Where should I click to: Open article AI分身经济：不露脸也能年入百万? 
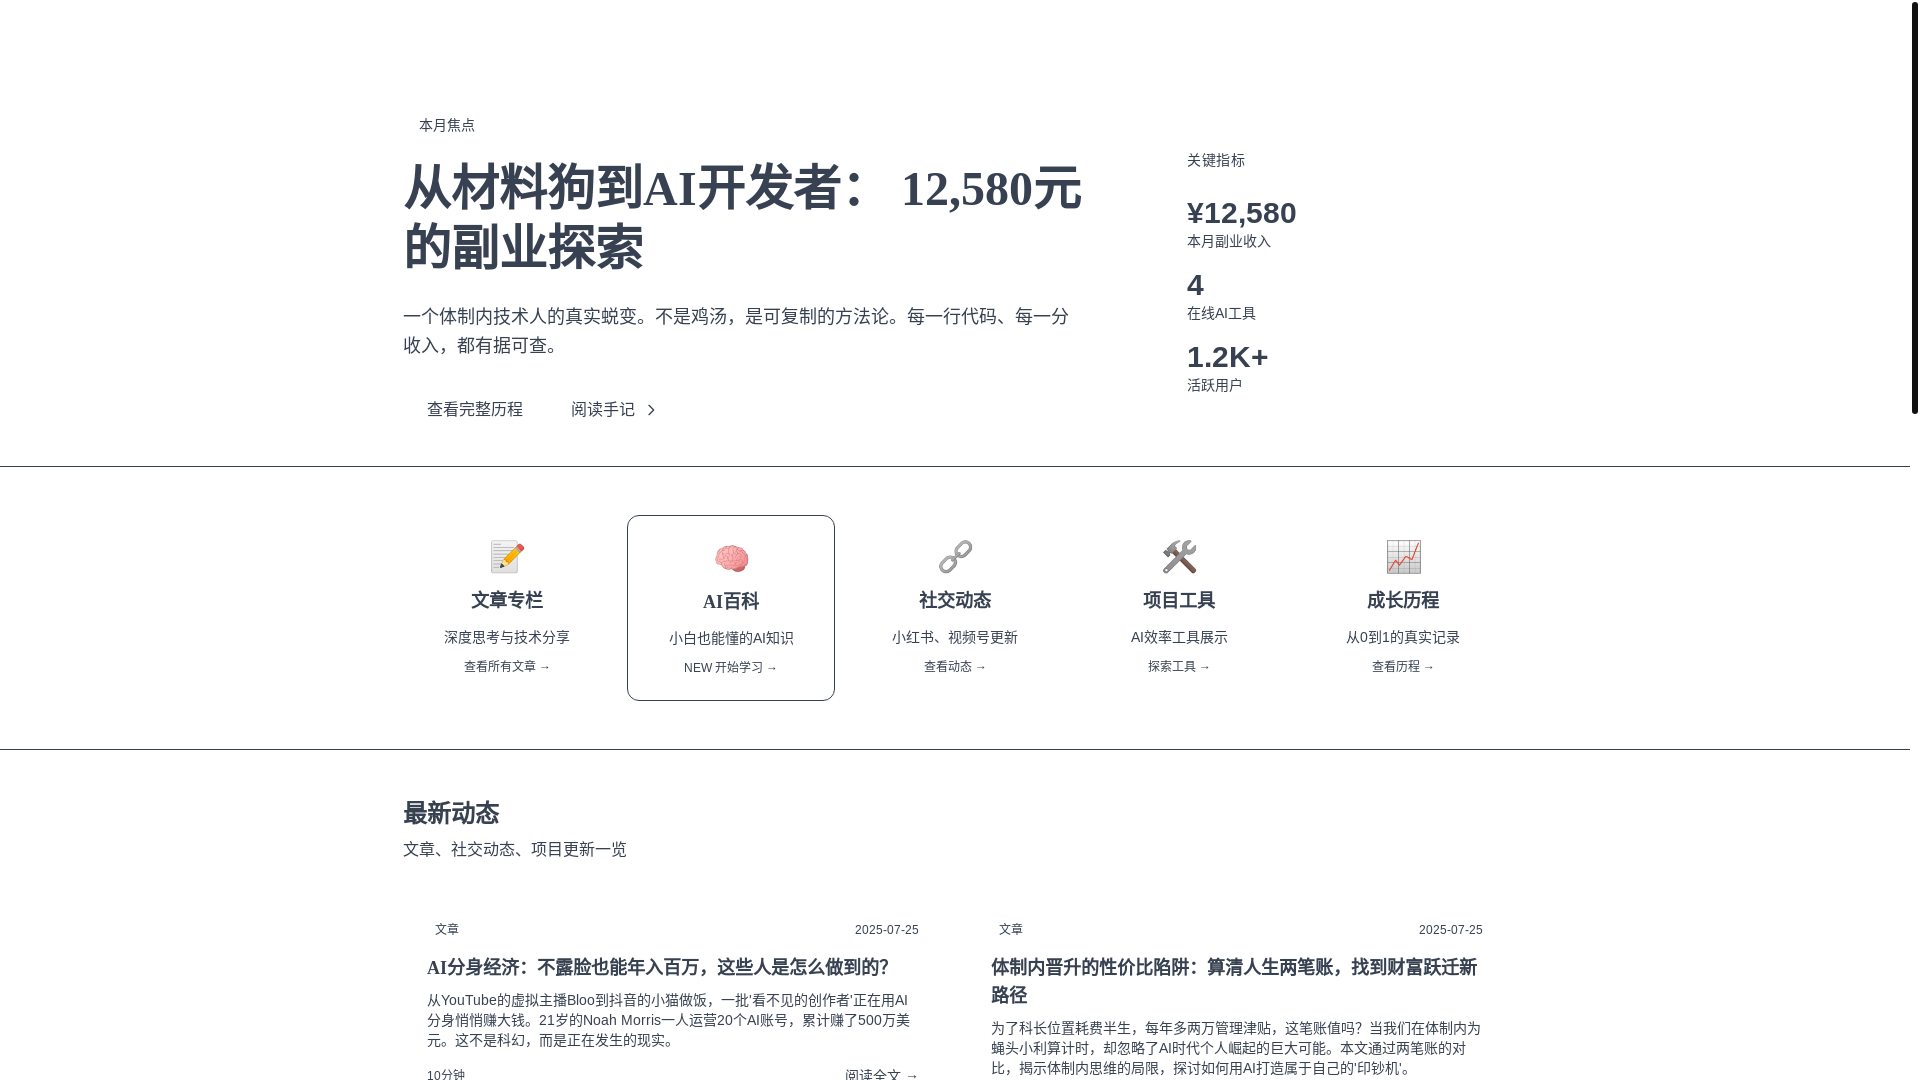pos(658,967)
